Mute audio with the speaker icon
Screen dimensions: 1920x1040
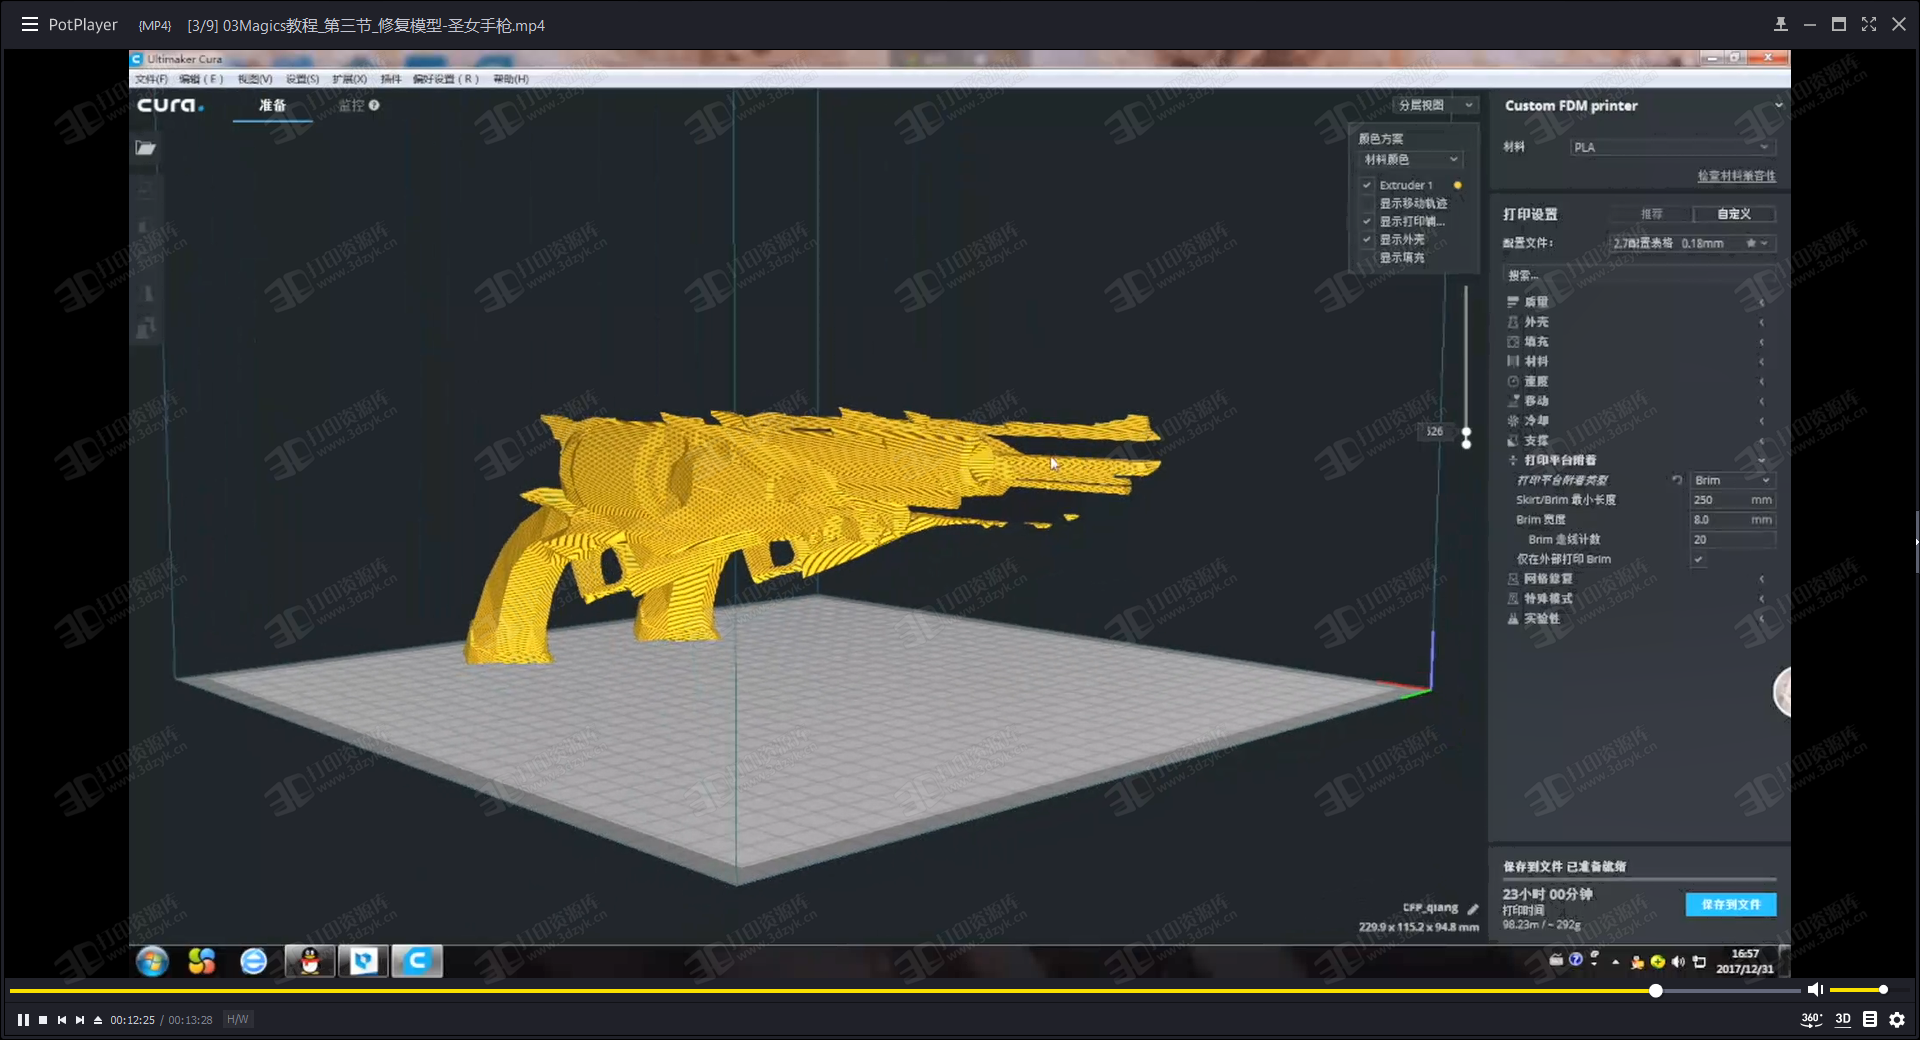(1815, 990)
